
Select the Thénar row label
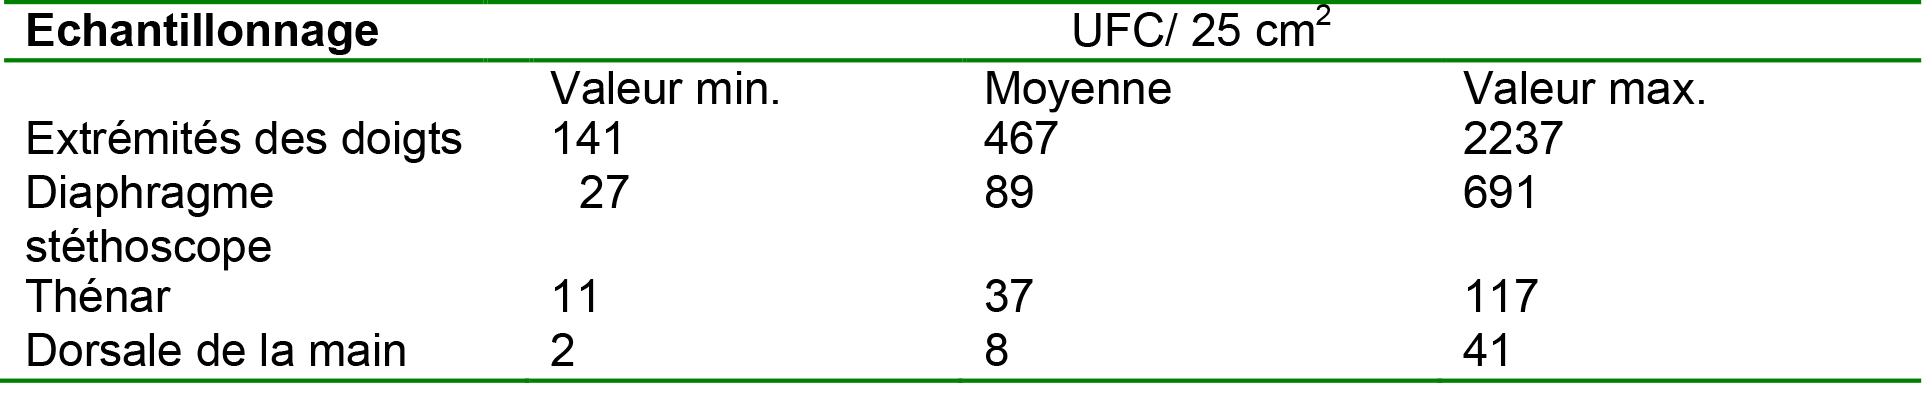click(x=98, y=297)
